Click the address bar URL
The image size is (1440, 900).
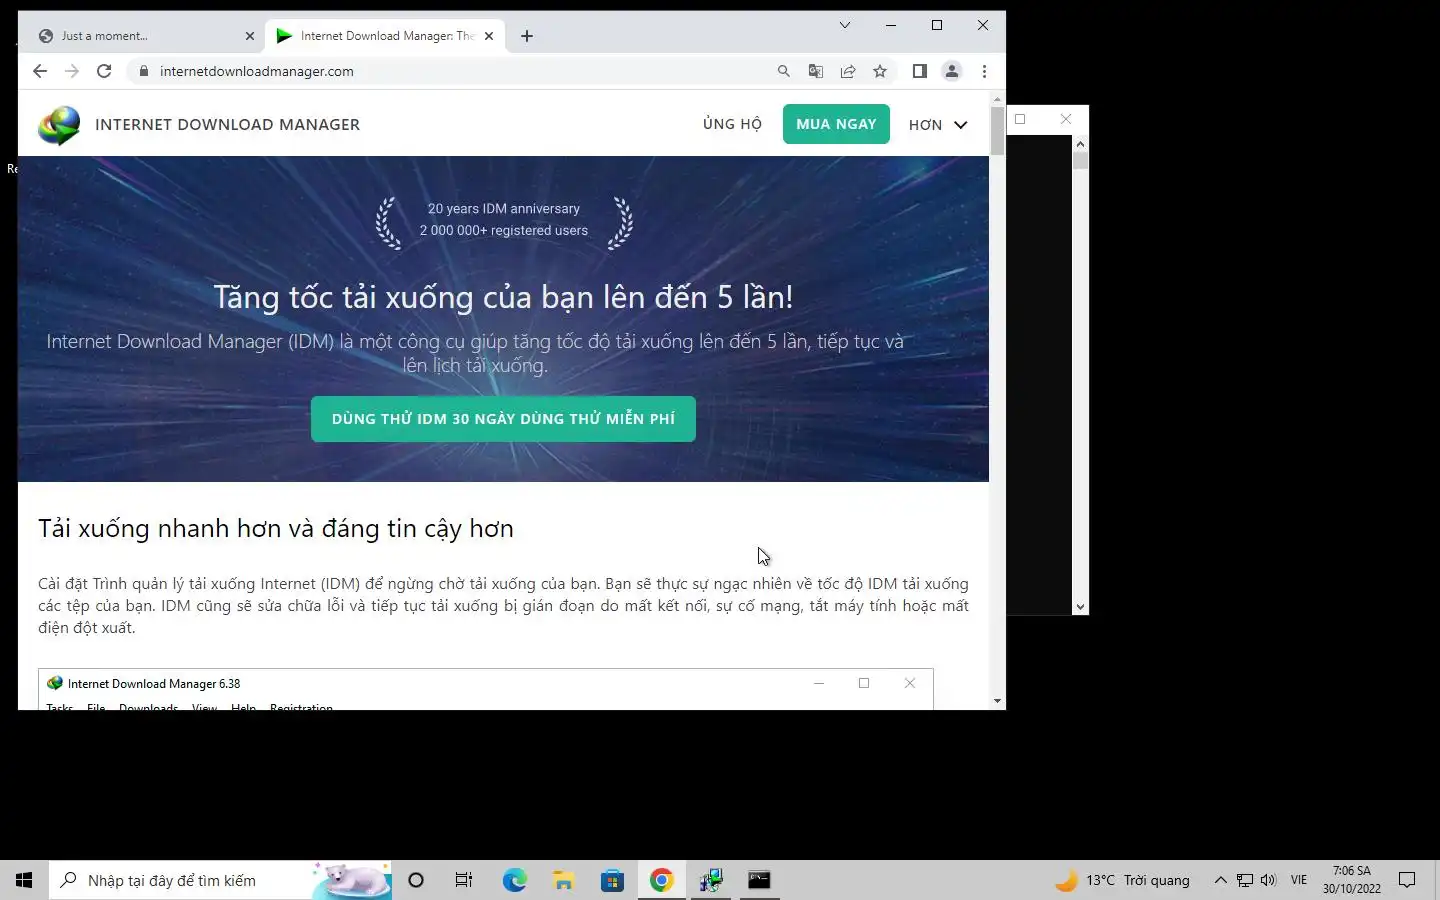pyautogui.click(x=257, y=71)
